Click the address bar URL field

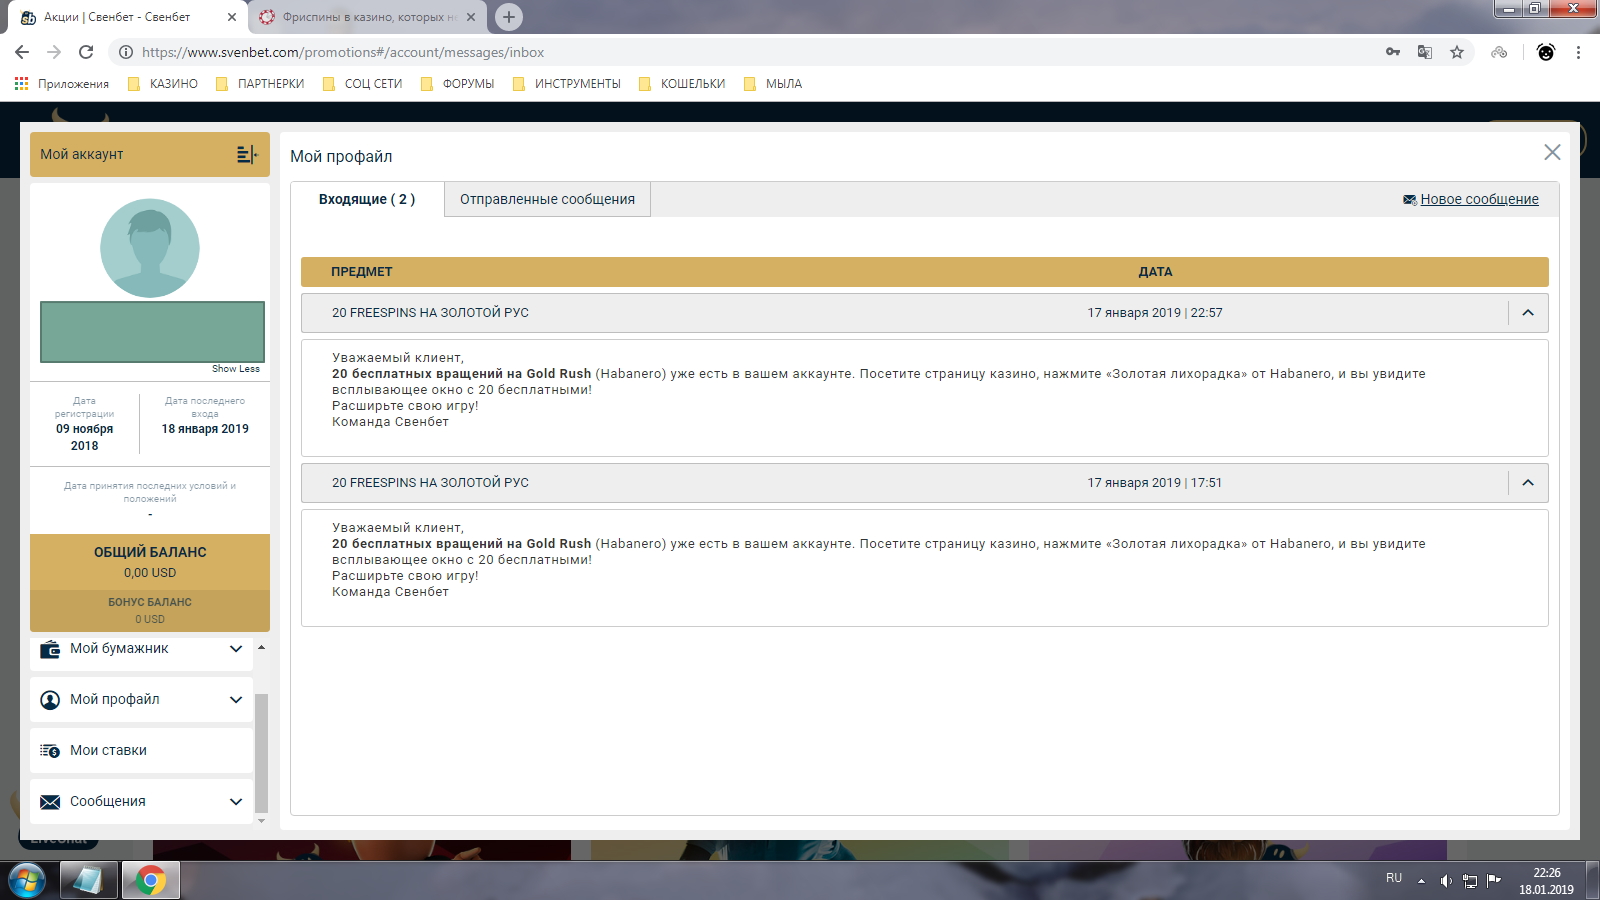pos(740,52)
